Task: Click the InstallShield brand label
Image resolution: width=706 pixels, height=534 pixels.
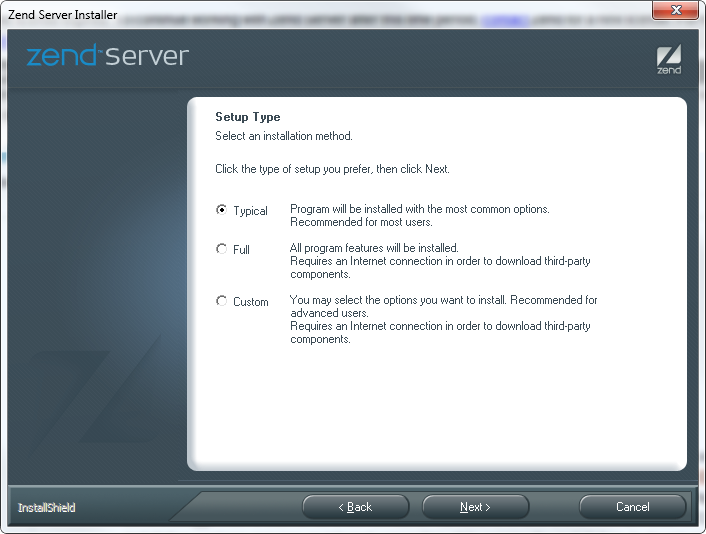Action: pos(46,508)
